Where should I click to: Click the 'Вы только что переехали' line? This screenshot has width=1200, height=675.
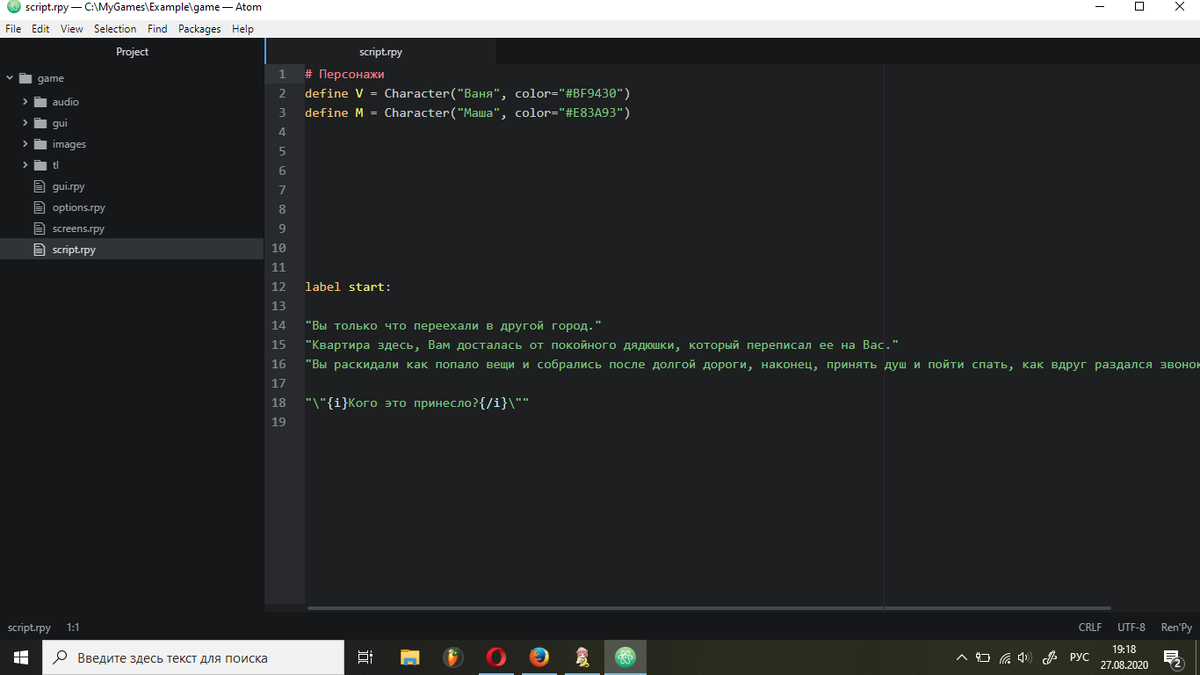453,326
